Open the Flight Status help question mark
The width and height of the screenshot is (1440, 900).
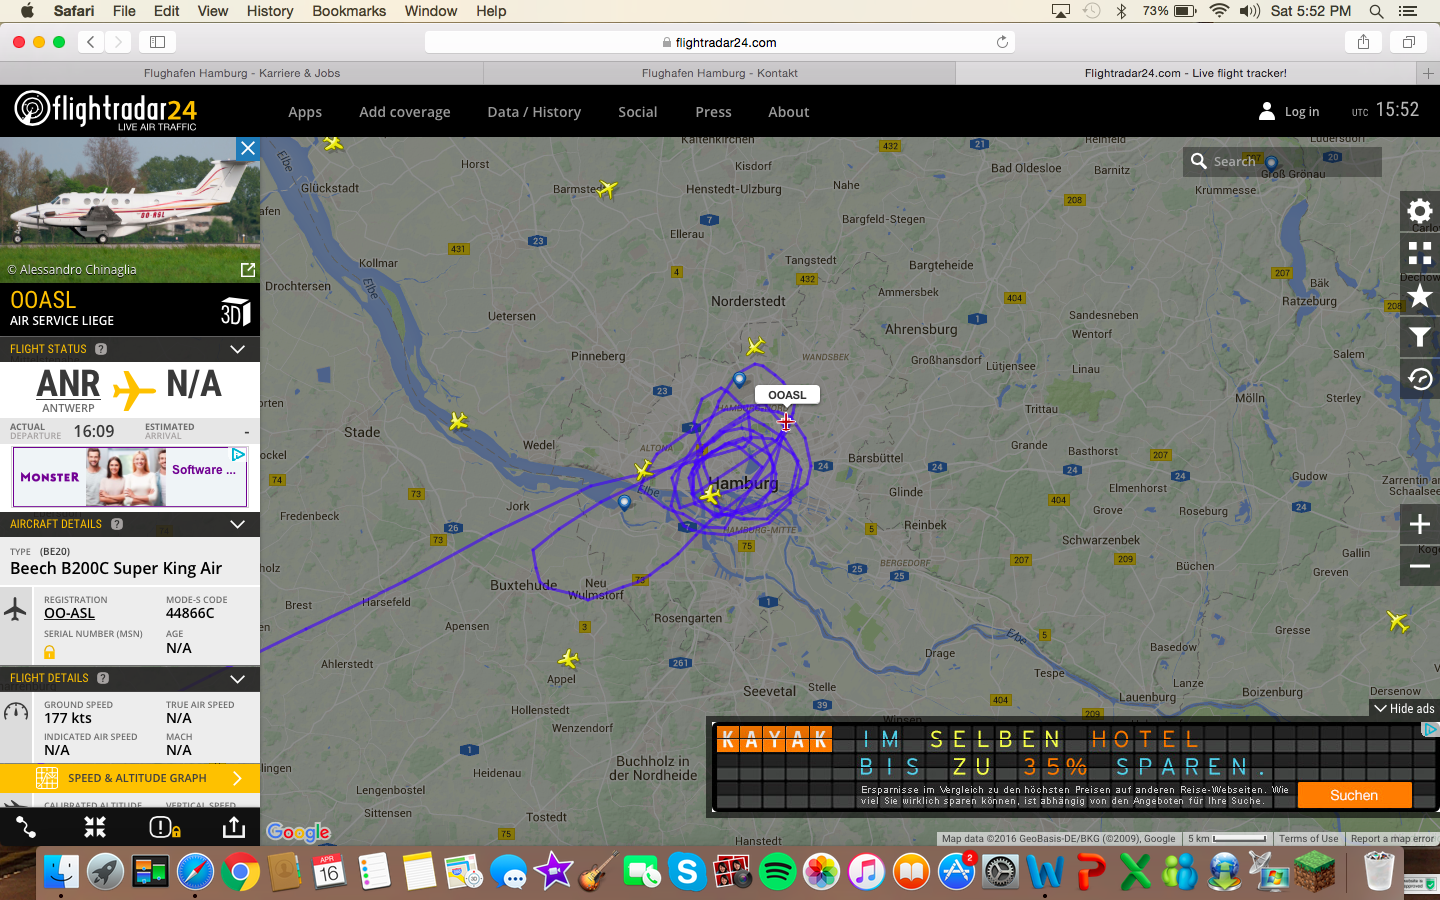(x=101, y=349)
